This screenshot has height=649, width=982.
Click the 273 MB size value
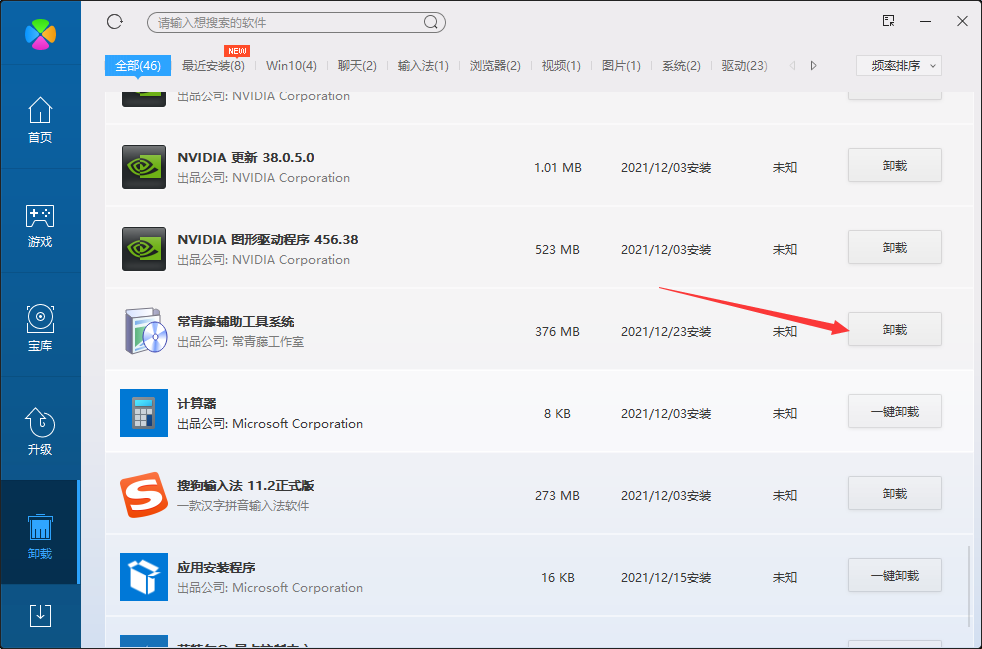click(557, 496)
